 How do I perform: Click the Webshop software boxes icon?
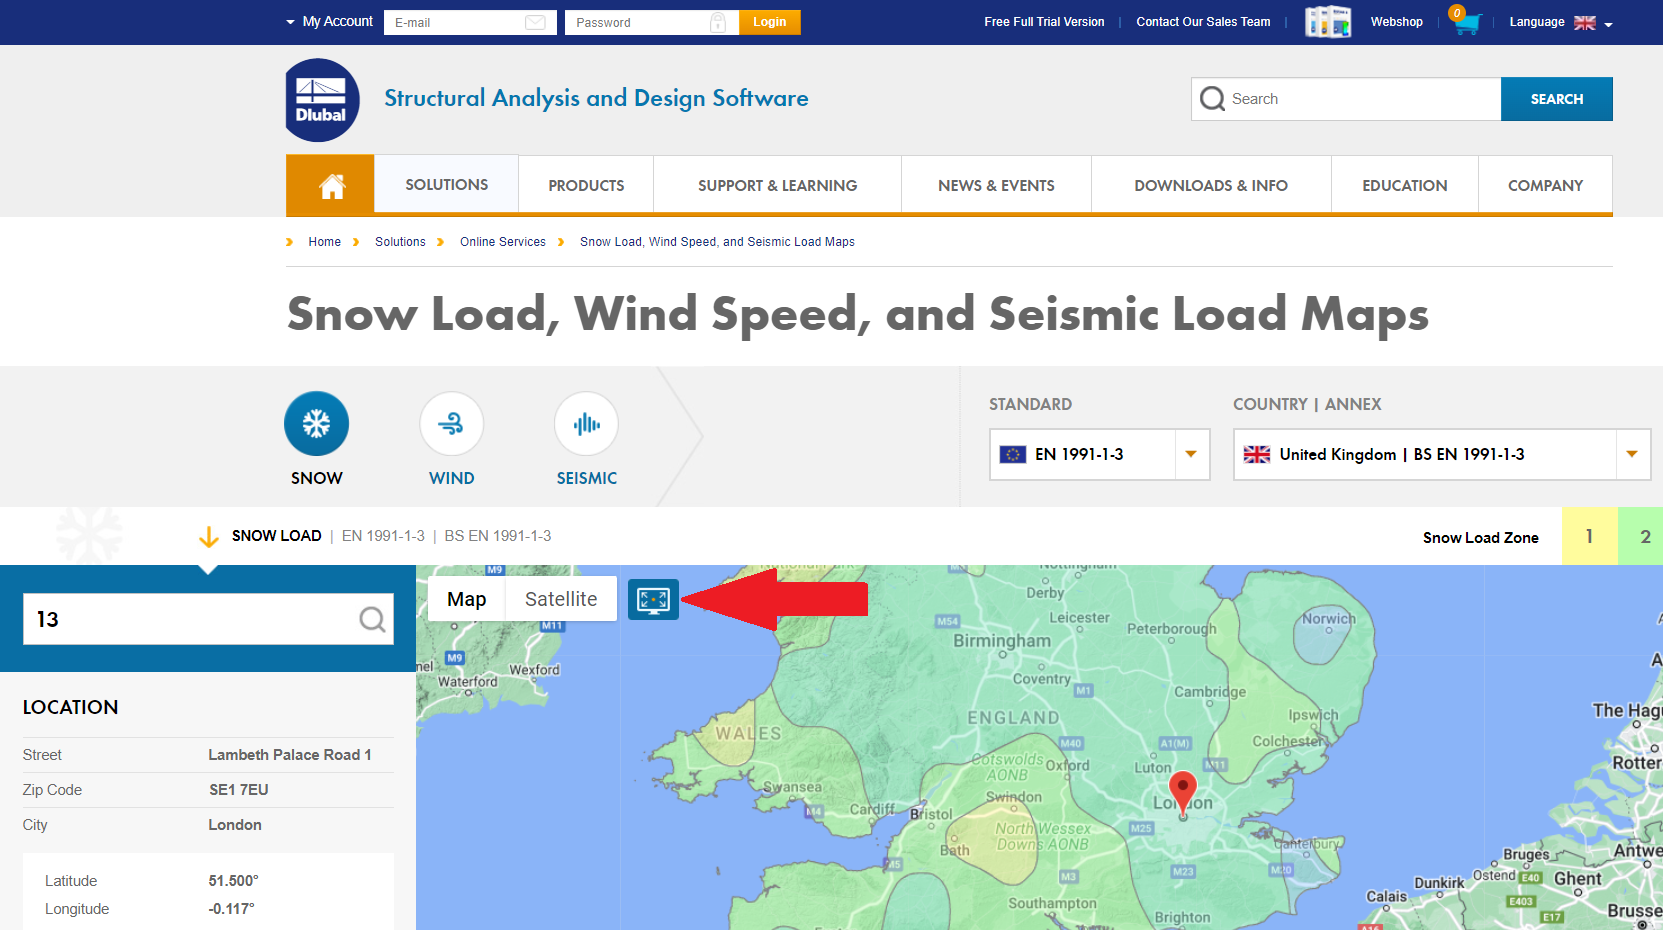pos(1328,22)
